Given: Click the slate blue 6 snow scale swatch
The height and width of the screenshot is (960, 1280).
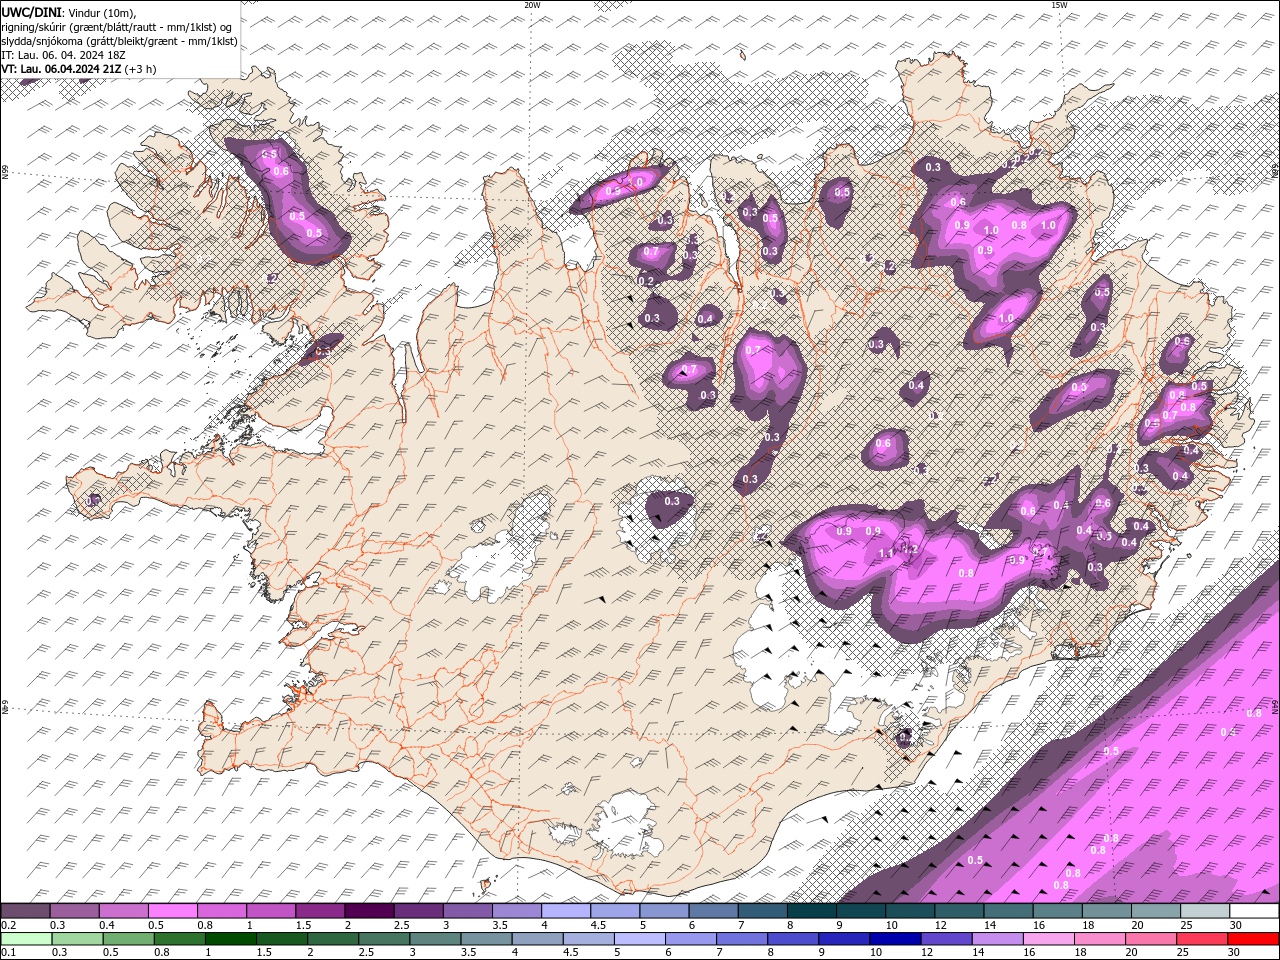Looking at the screenshot, I should click(x=714, y=911).
